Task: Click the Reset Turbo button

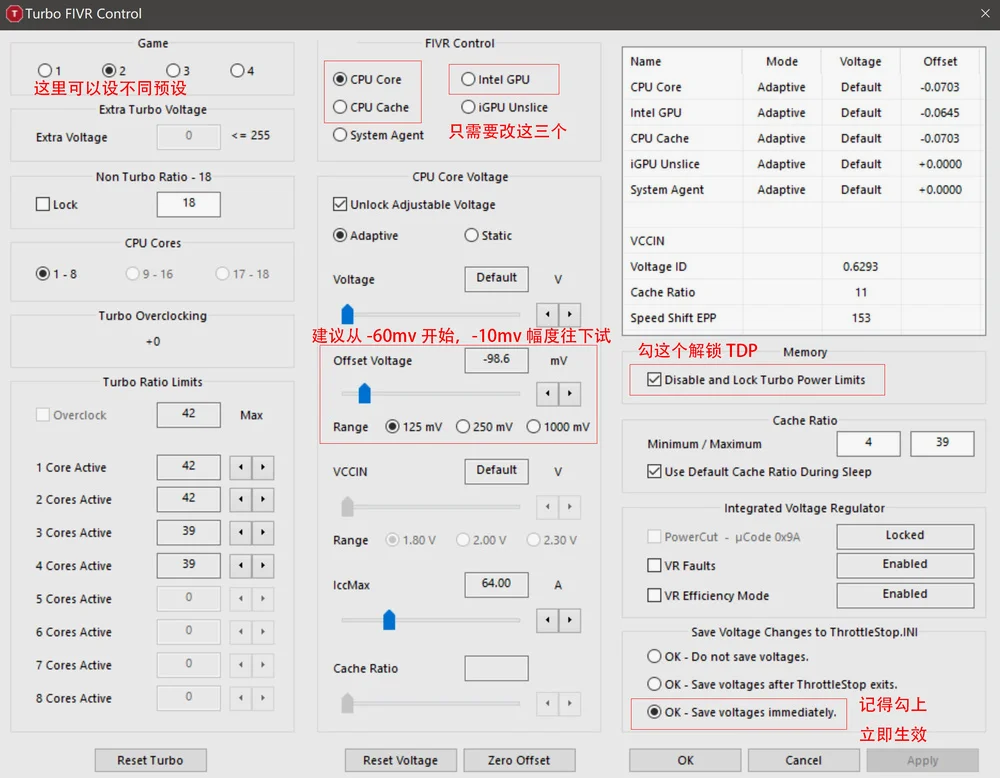Action: click(151, 760)
